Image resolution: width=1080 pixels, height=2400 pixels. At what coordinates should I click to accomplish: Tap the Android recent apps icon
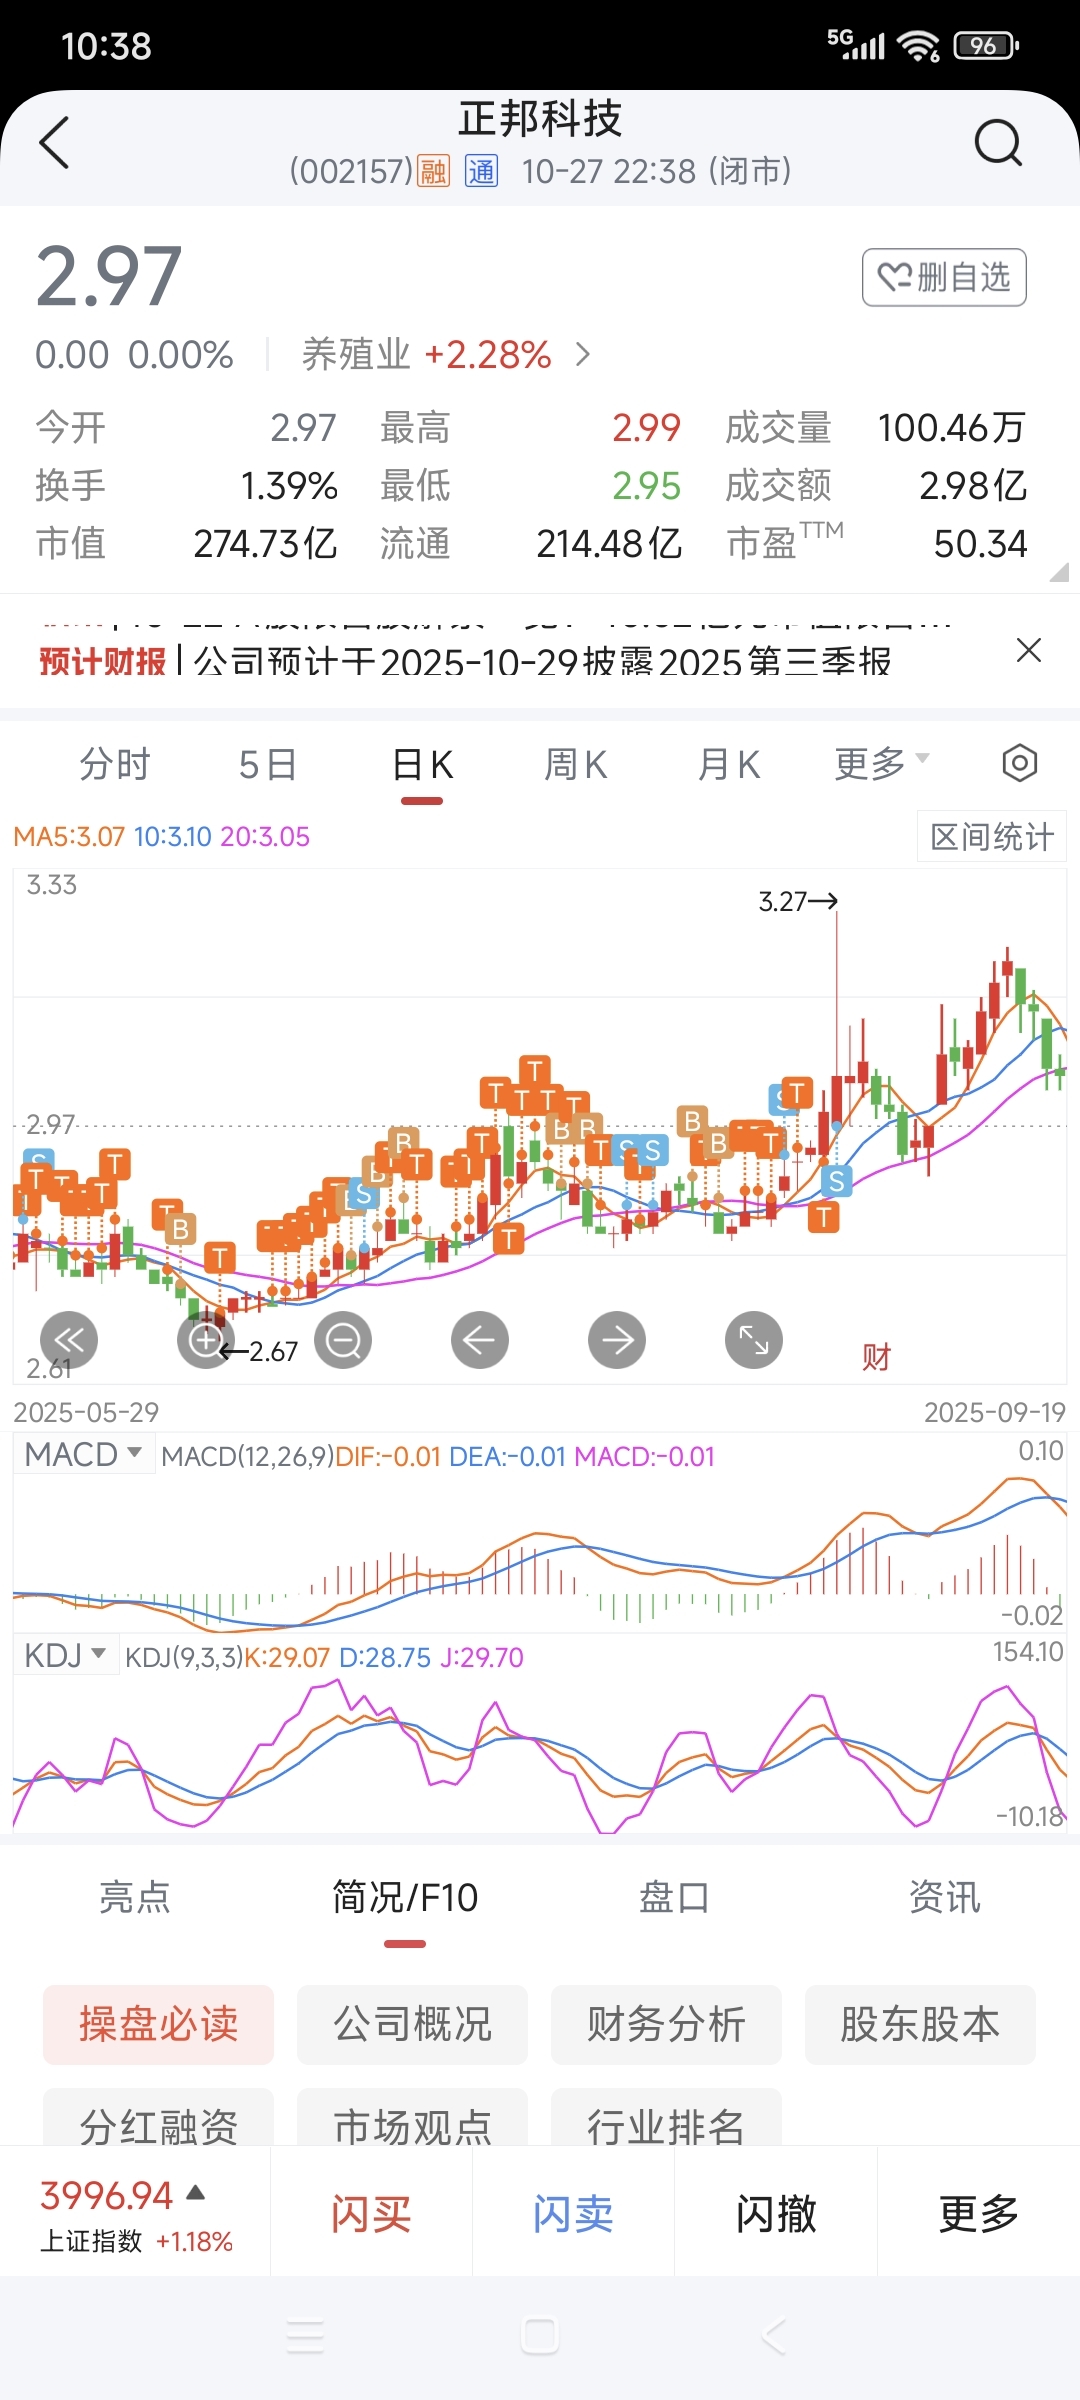tap(305, 2337)
